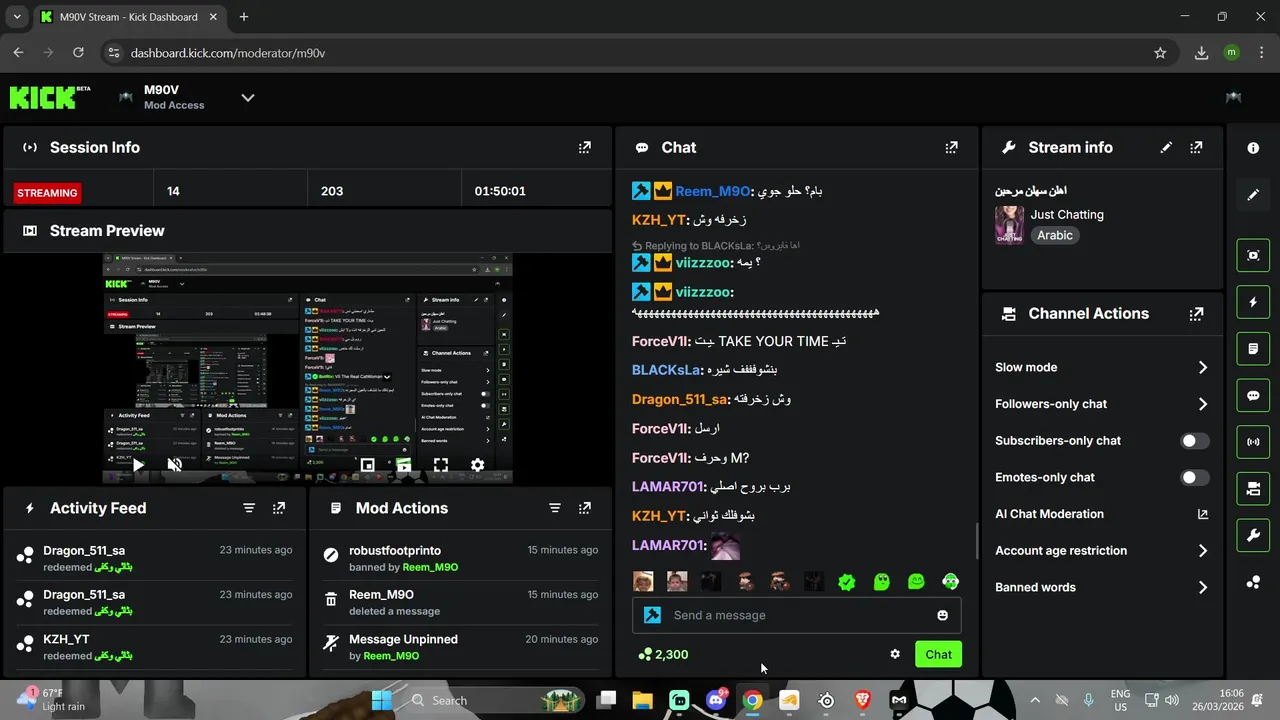The height and width of the screenshot is (720, 1280).
Task: Open emoji picker in message box
Action: (x=942, y=615)
